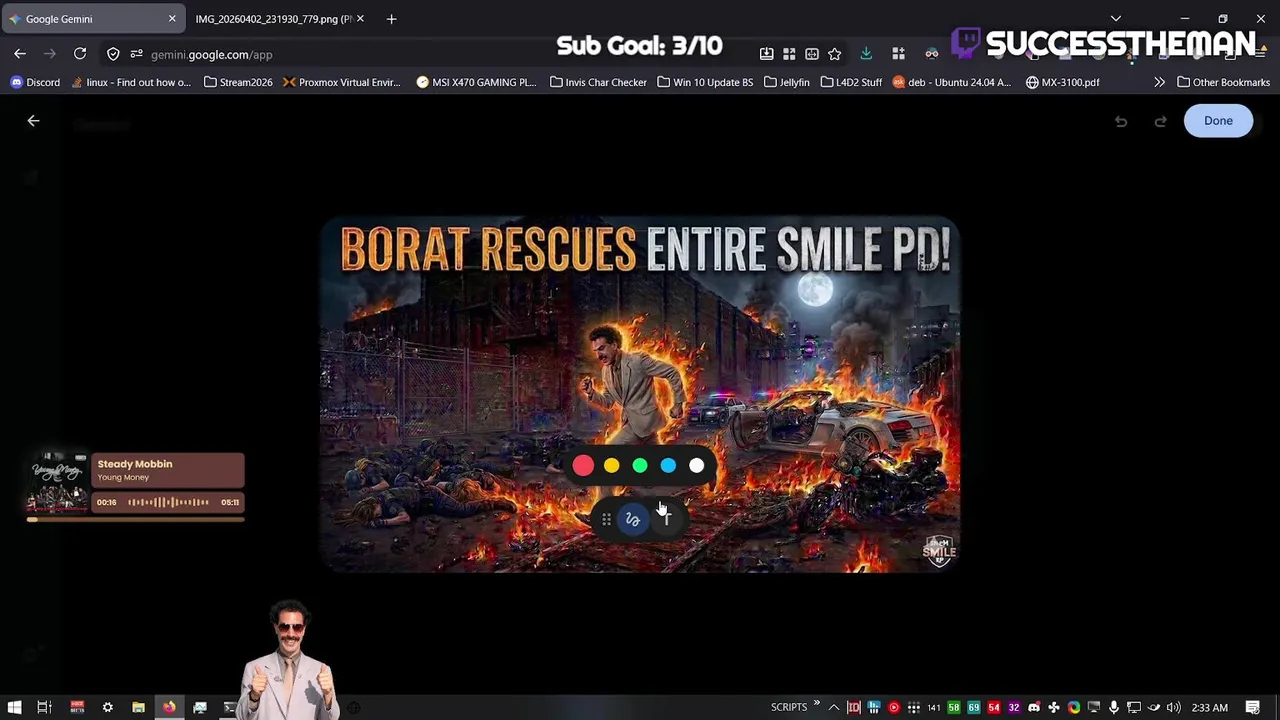The width and height of the screenshot is (1280, 720).
Task: Click the Steady Mobbin album art
Action: pyautogui.click(x=59, y=483)
